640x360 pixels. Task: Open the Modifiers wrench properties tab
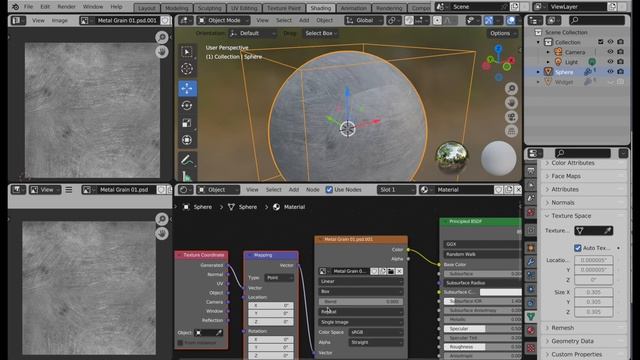tap(531, 261)
